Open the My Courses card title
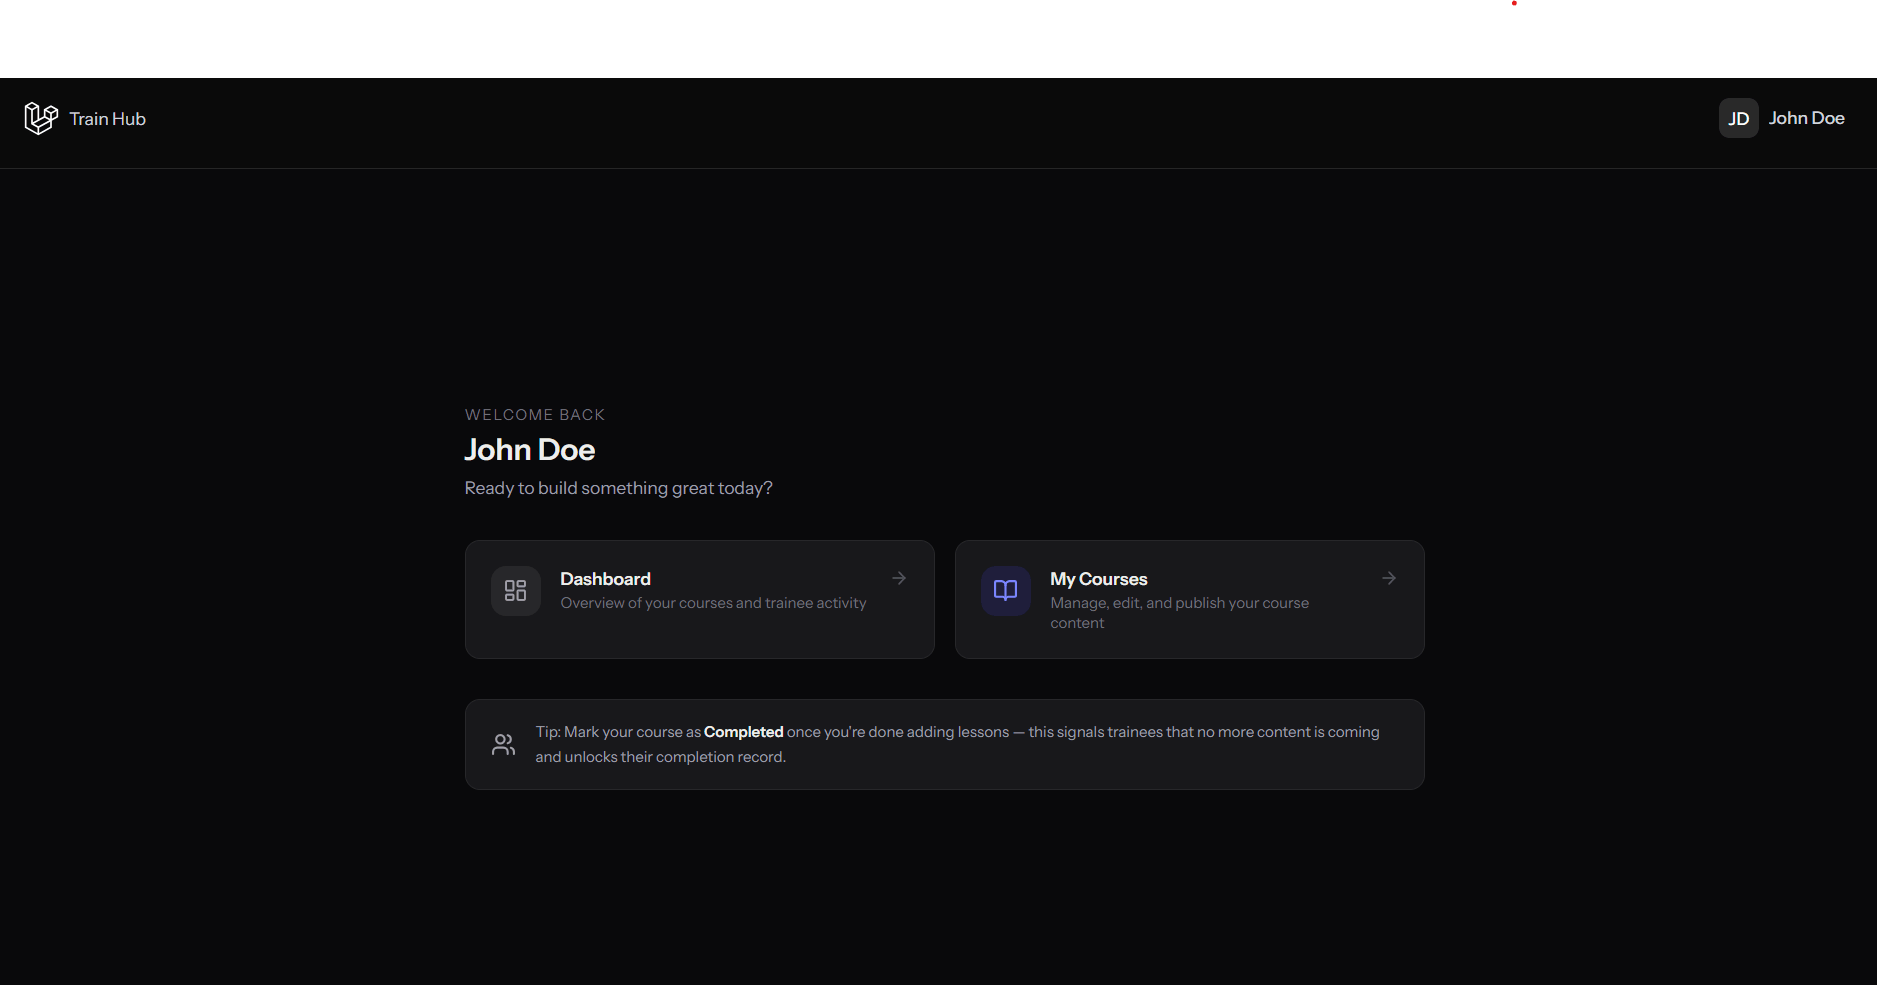Viewport: 1877px width, 985px height. [x=1098, y=579]
